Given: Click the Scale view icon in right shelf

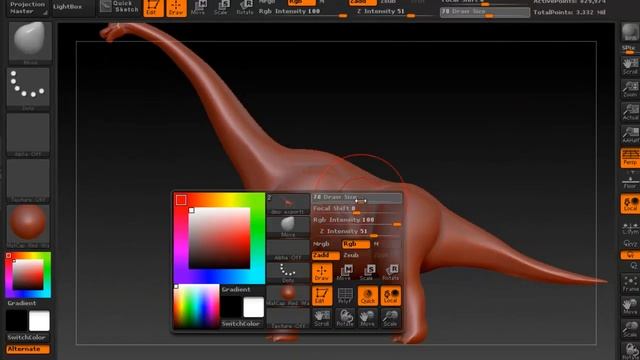Looking at the screenshot, I should [630, 329].
